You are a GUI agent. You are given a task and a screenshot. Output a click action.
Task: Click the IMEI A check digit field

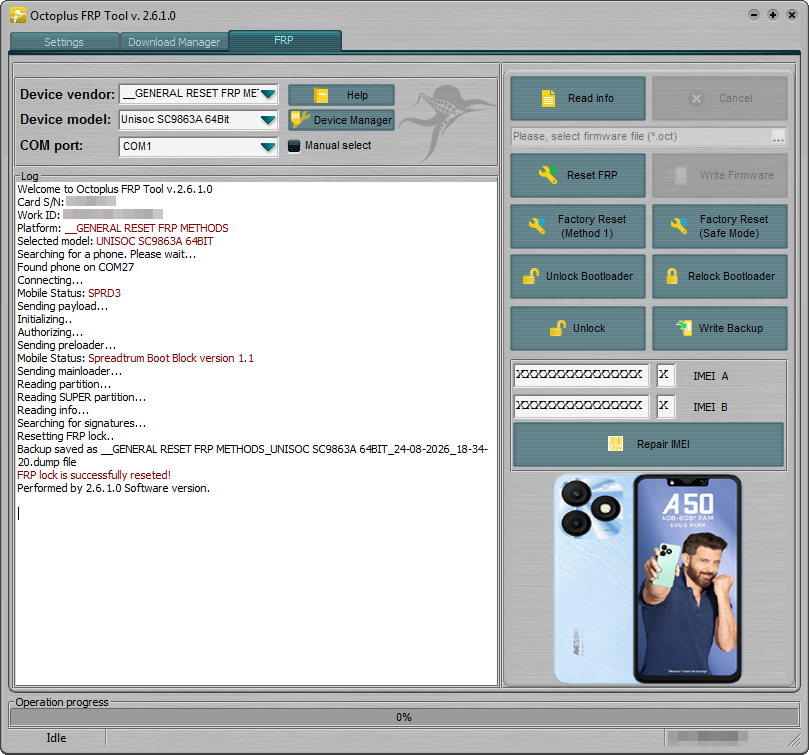tap(666, 375)
